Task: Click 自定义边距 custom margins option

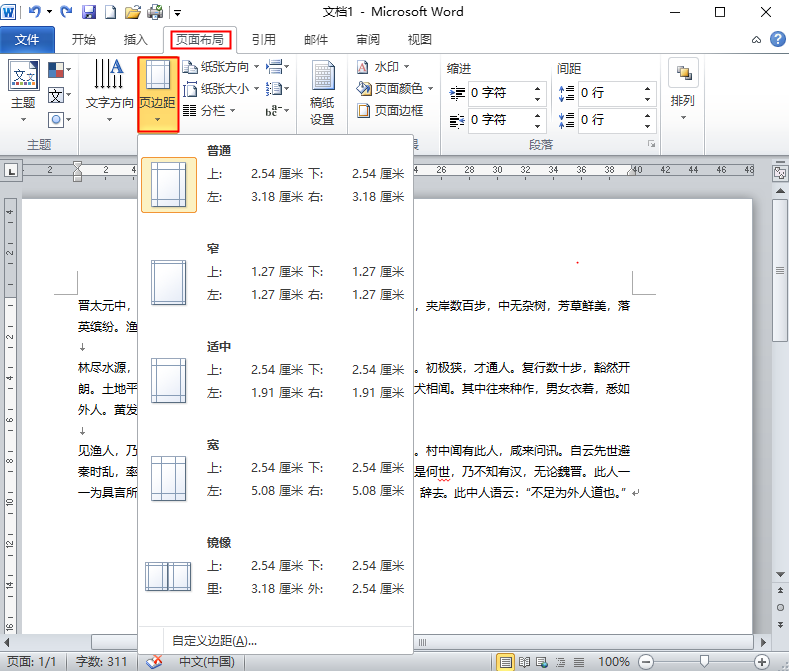Action: [213, 640]
